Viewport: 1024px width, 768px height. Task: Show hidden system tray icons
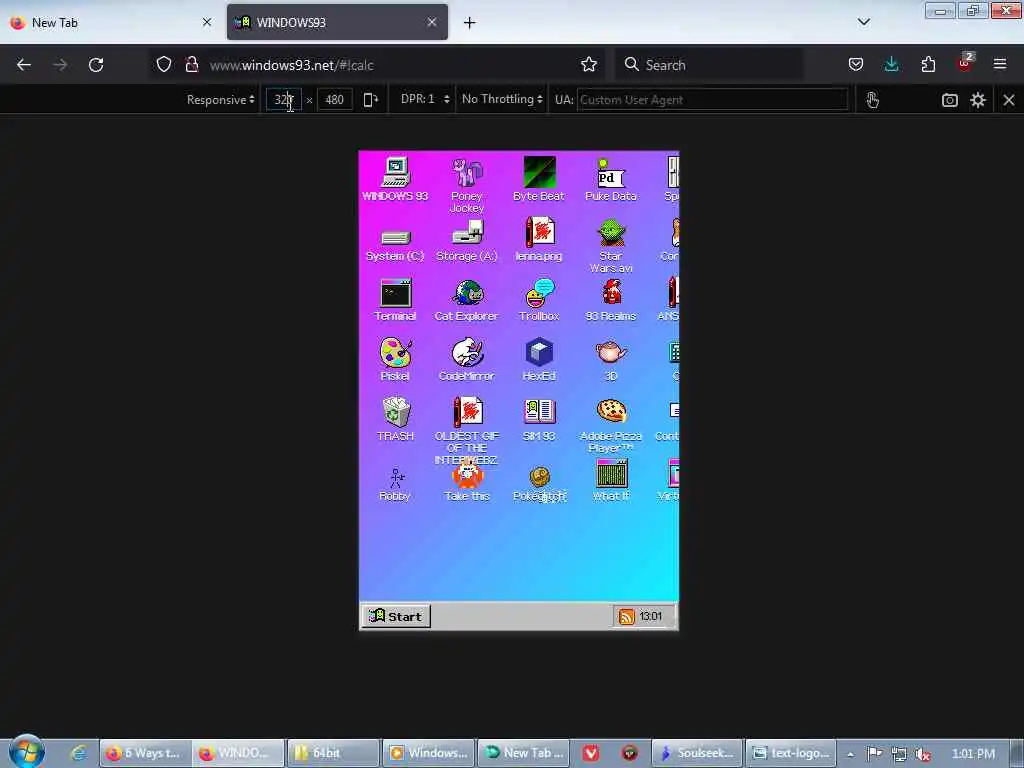pos(850,754)
